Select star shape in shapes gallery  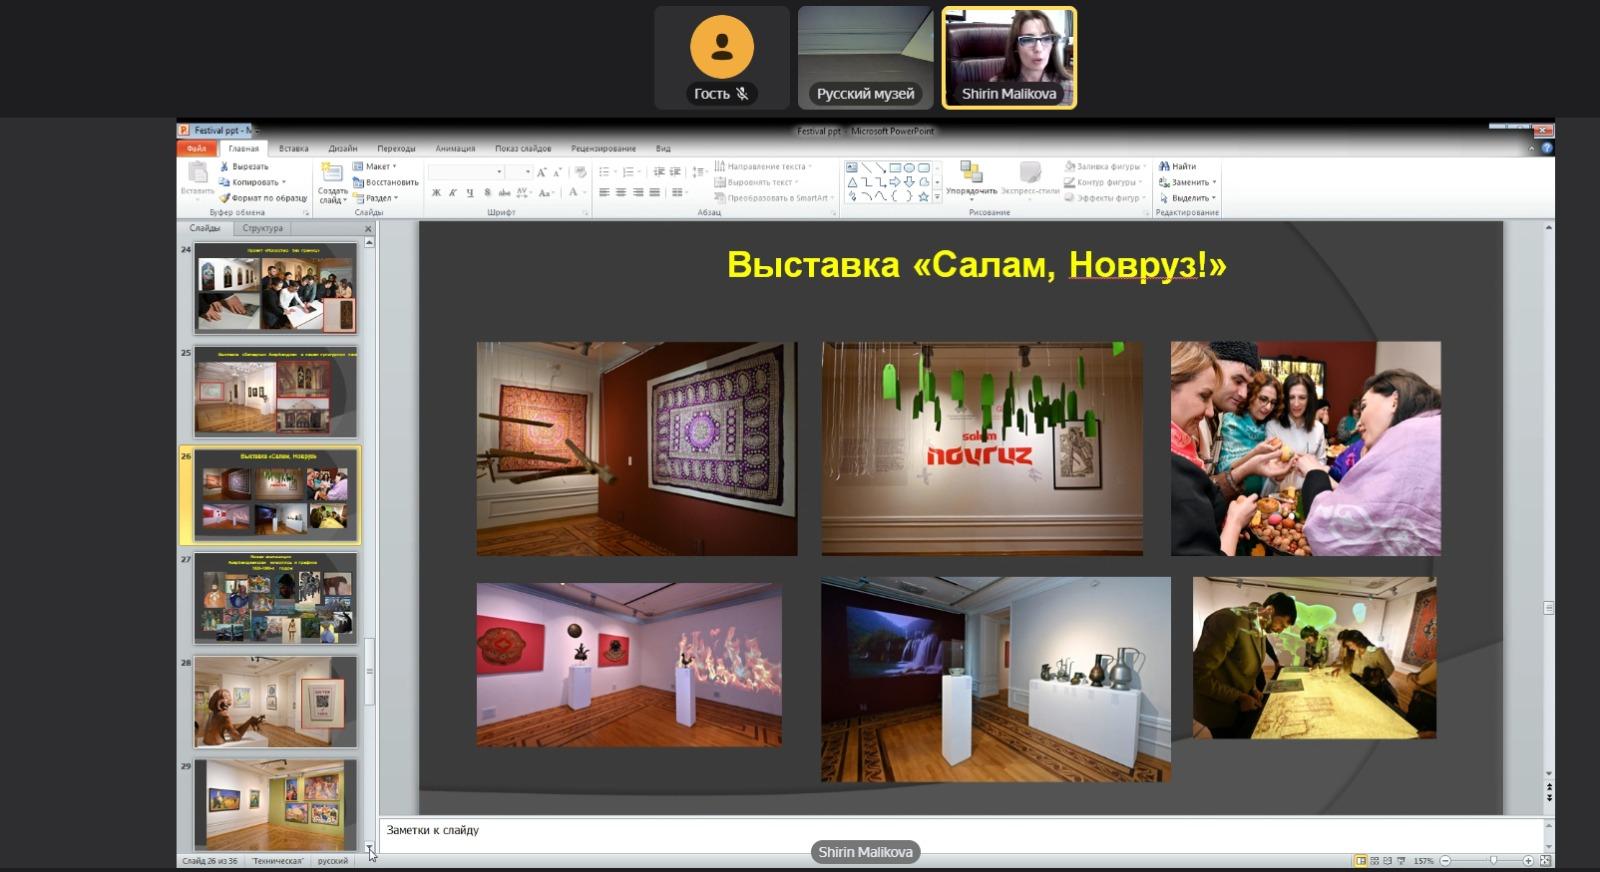923,197
